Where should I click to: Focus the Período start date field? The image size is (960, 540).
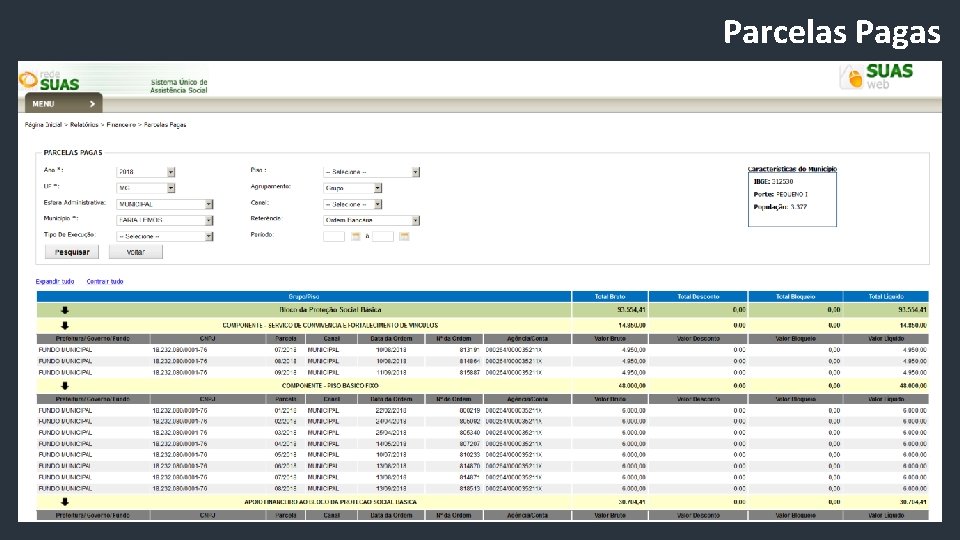(334, 236)
